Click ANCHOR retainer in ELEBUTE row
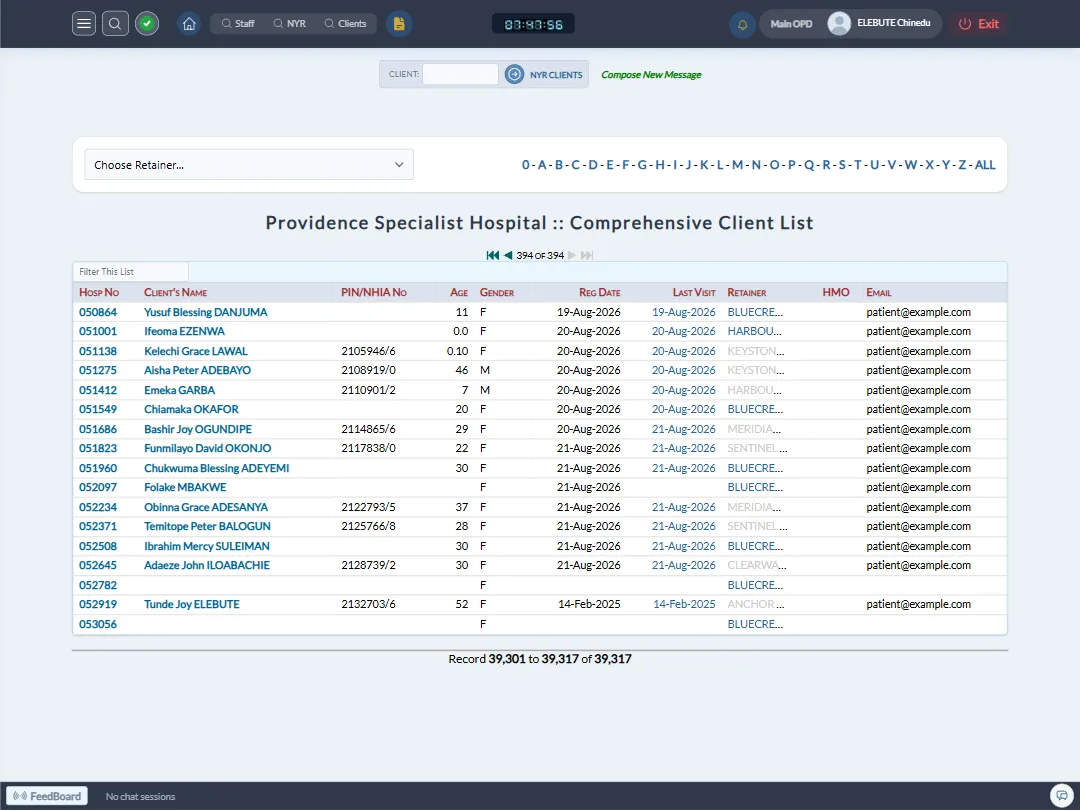This screenshot has width=1080, height=810. 756,604
